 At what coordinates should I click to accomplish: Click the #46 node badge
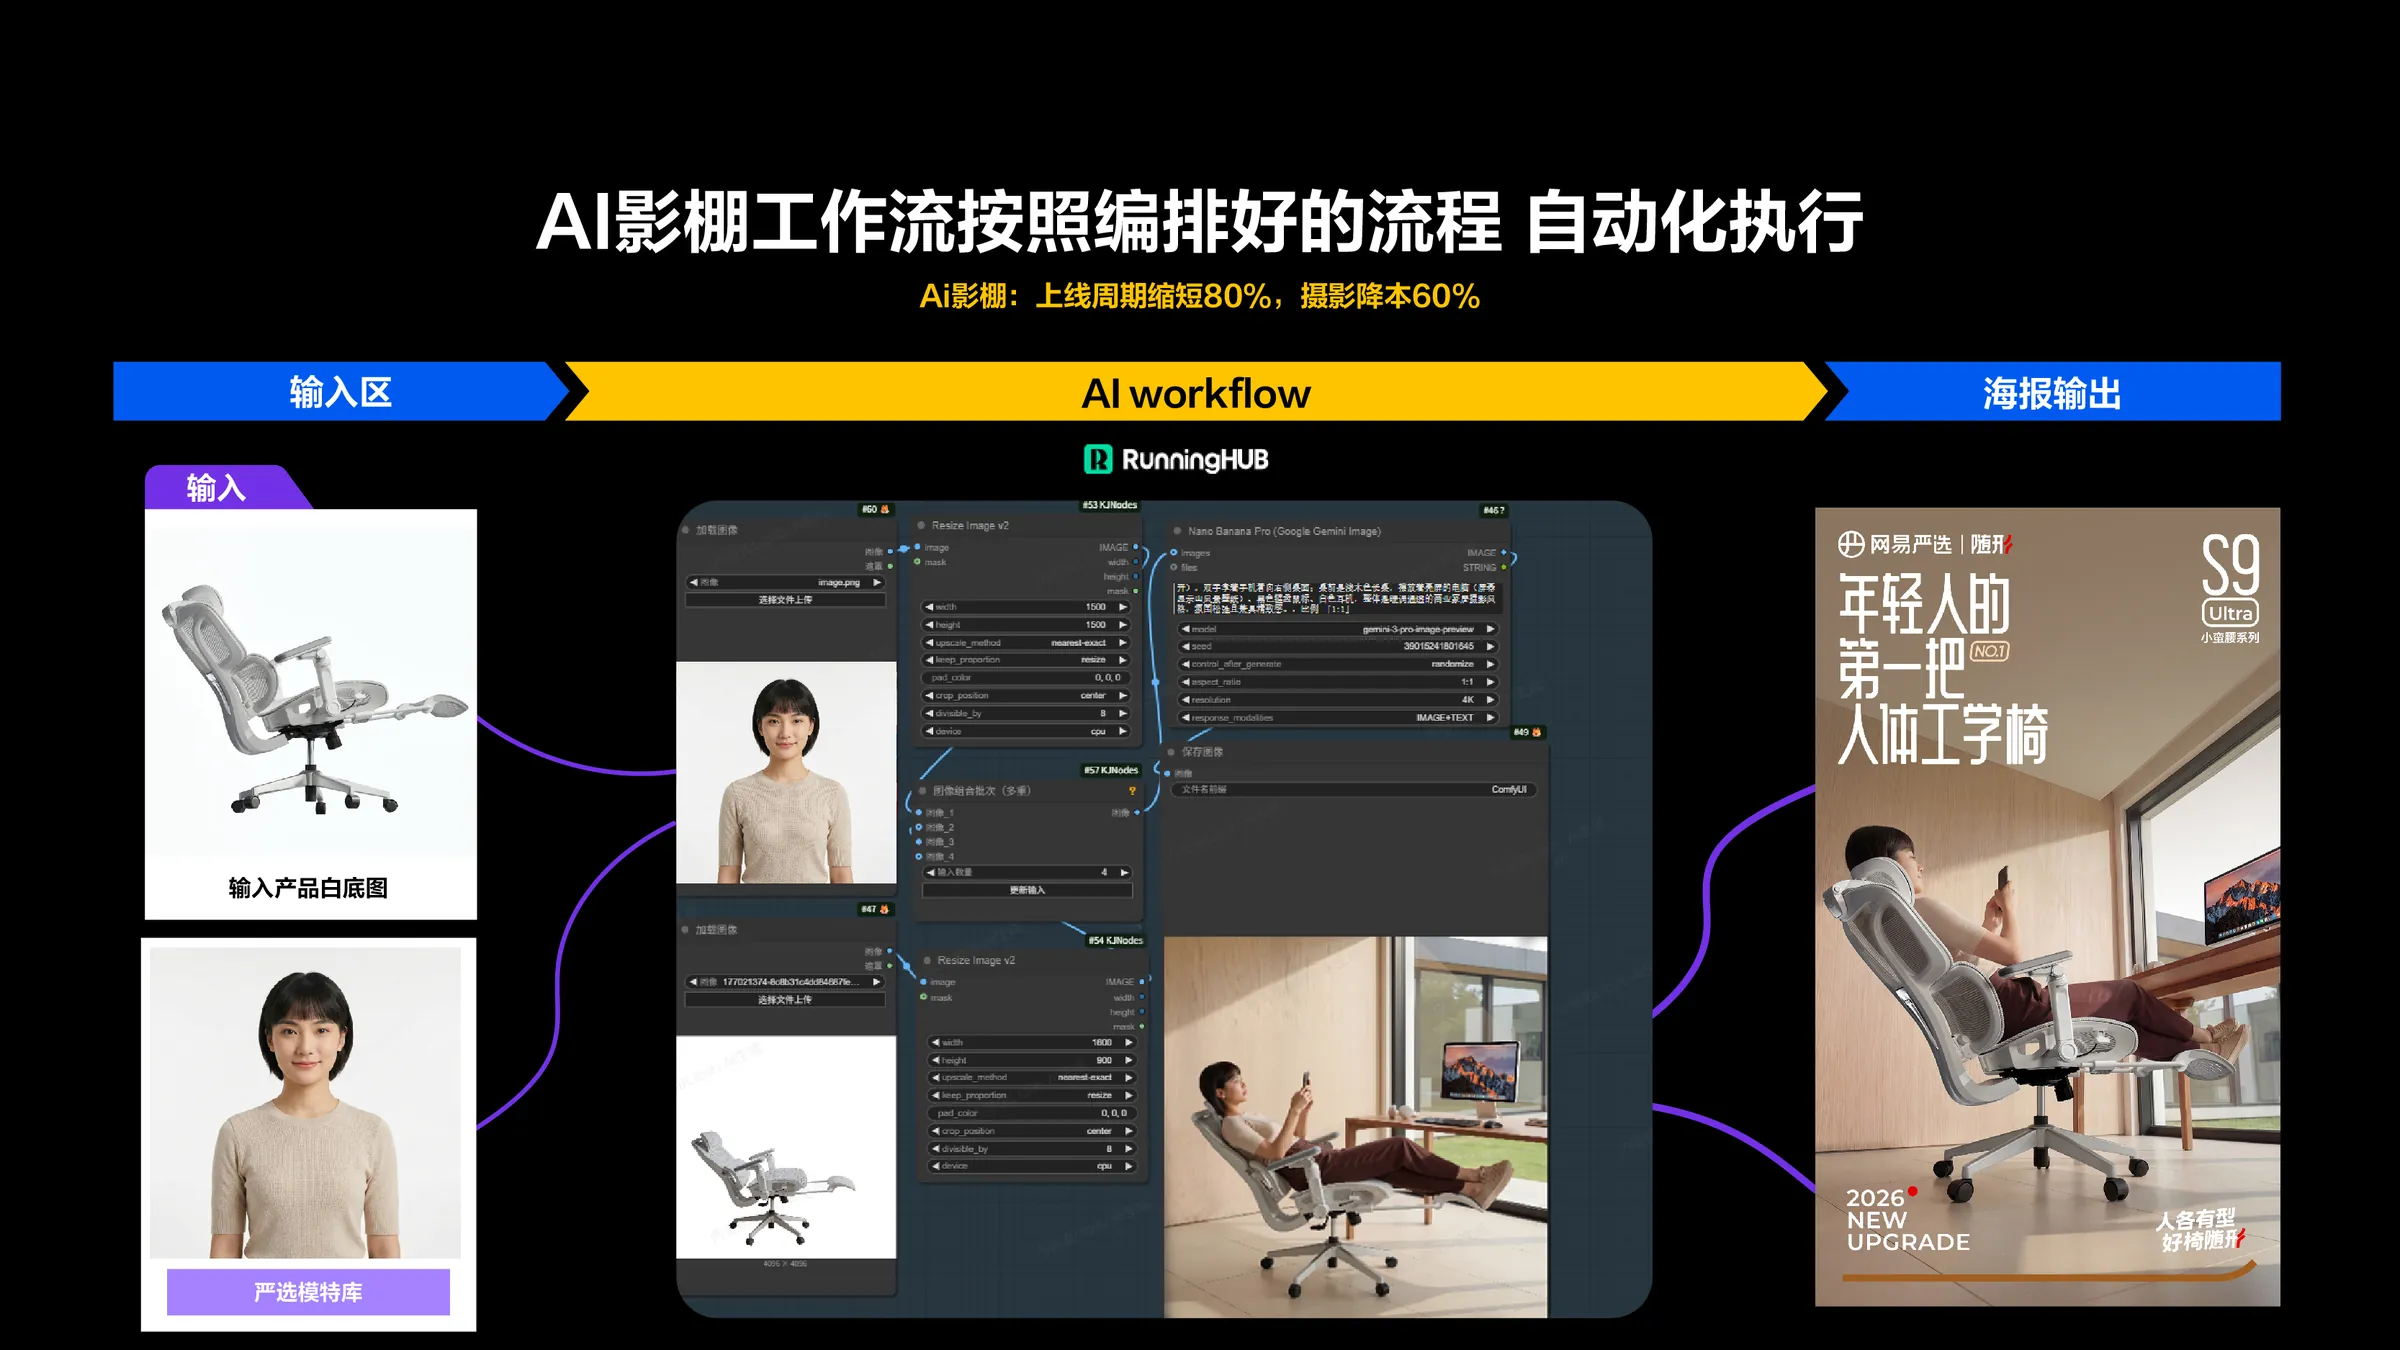(1493, 510)
